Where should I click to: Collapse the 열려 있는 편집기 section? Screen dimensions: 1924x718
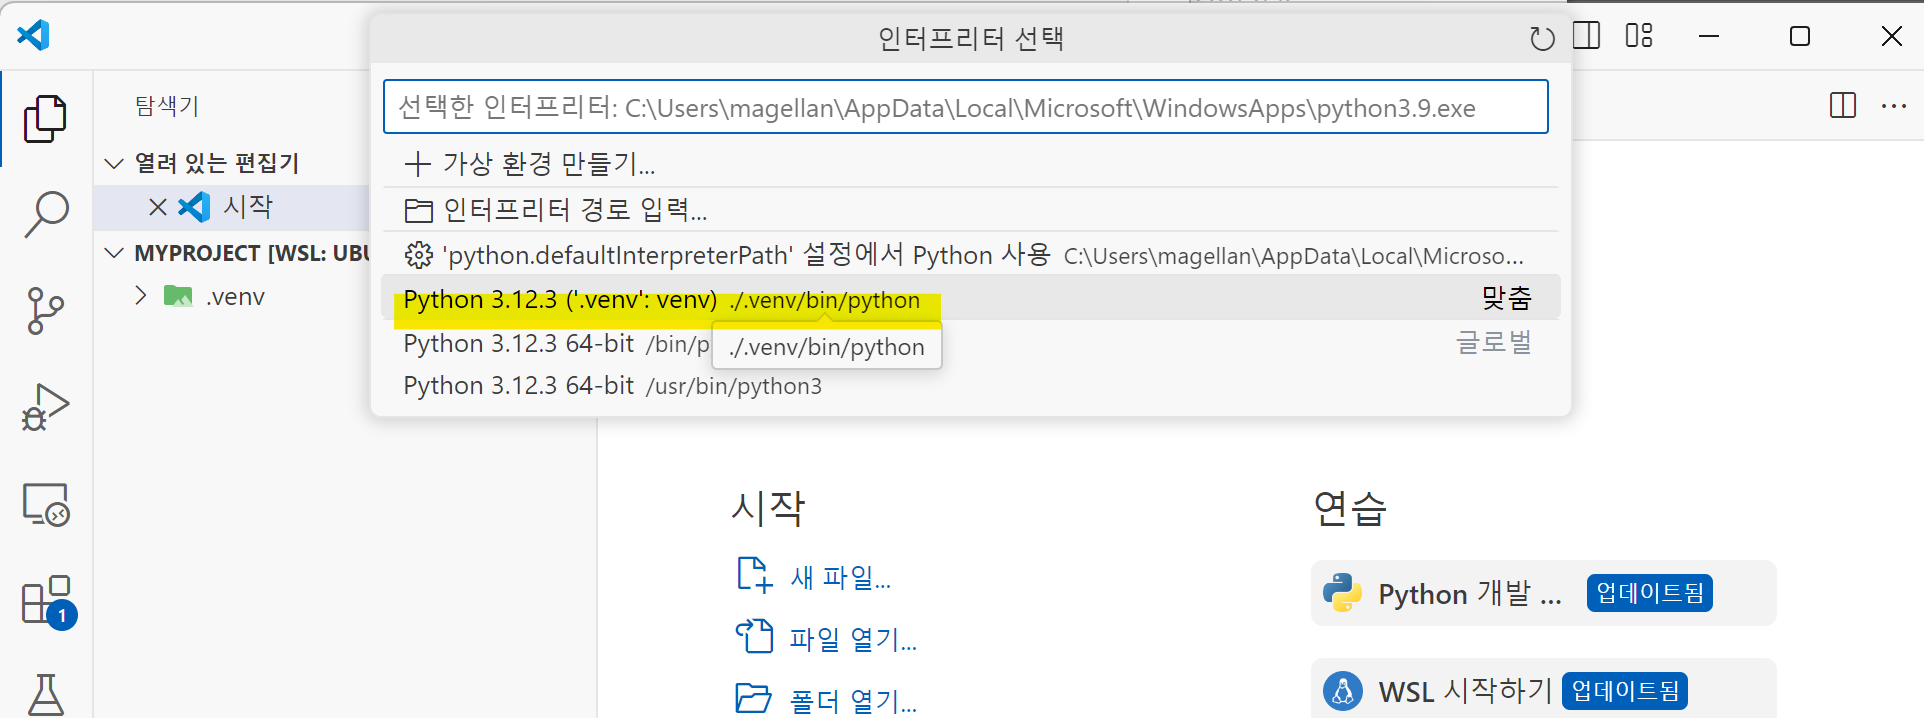tap(115, 163)
